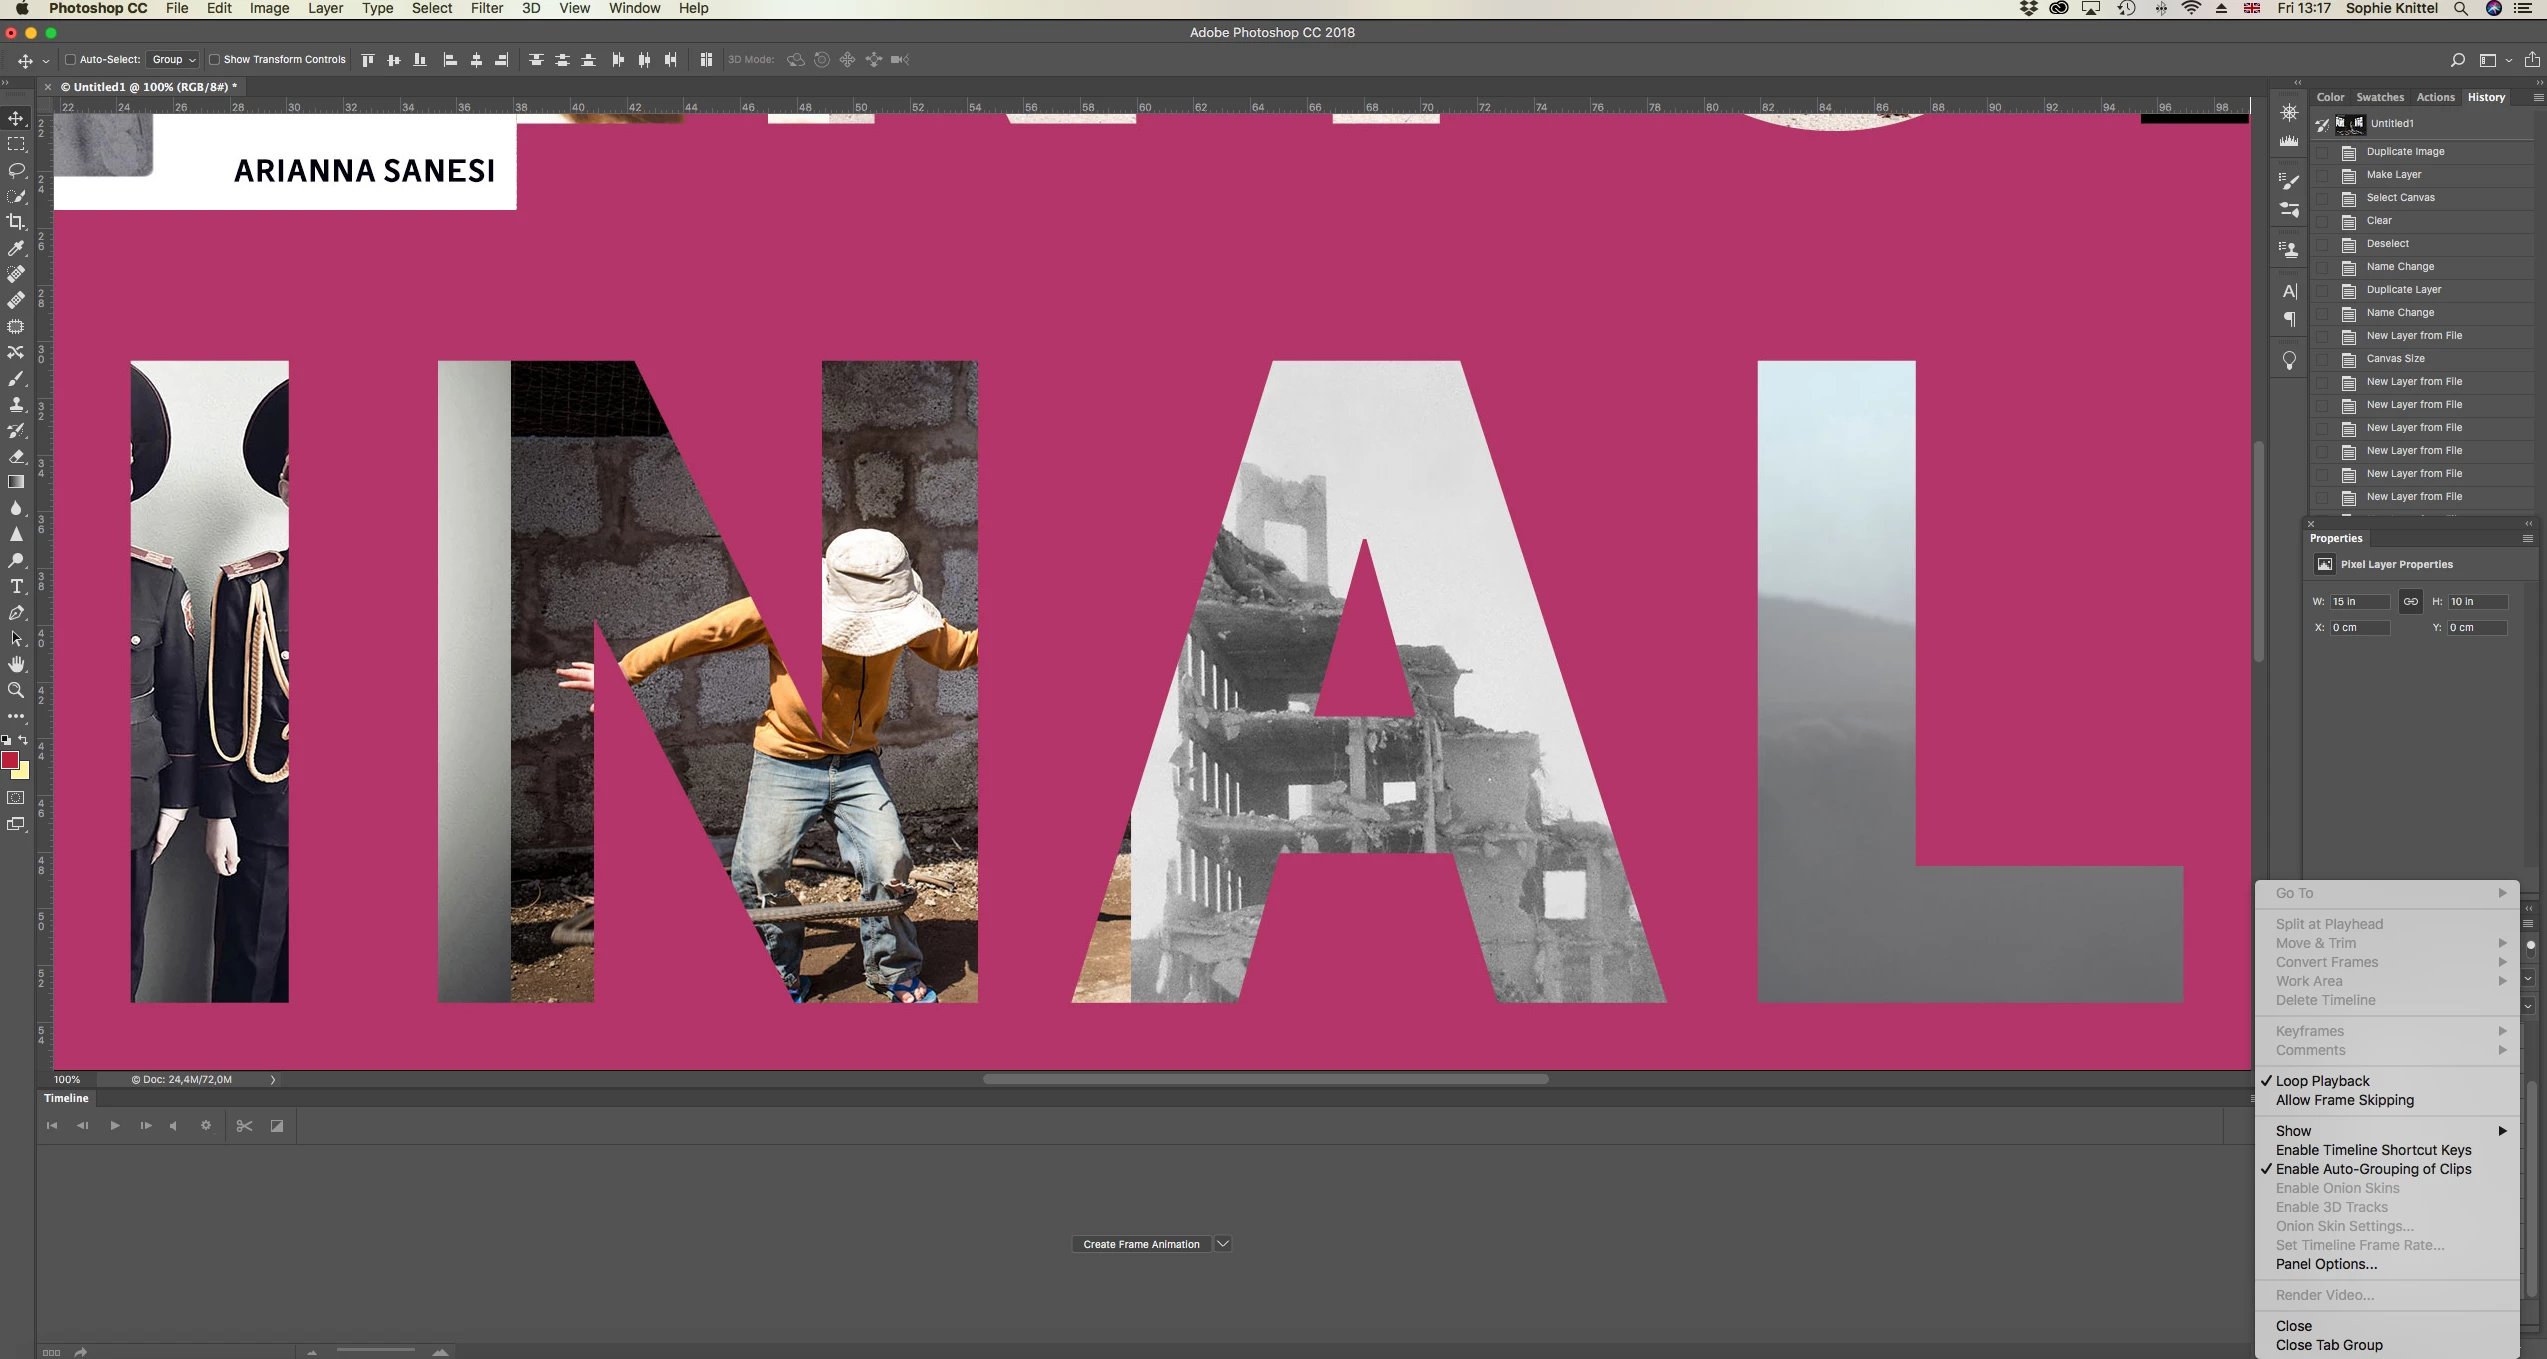Click the Create Frame Animation button
Viewport: 2547px width, 1359px height.
[1141, 1244]
